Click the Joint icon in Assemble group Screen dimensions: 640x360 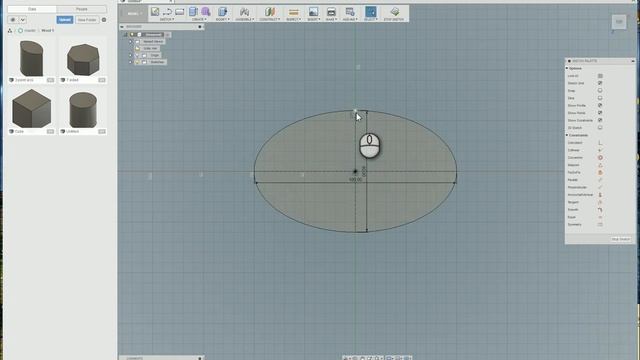(244, 12)
